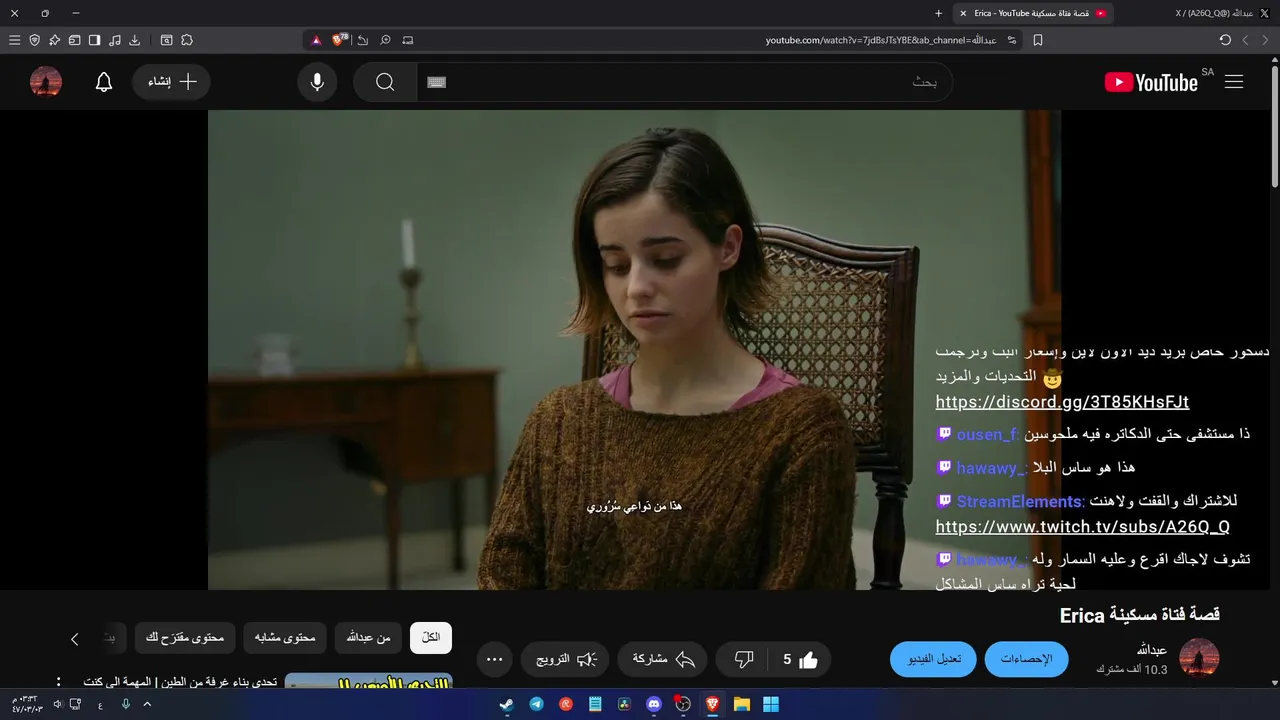Screen dimensions: 1280x720
Task: Click the Brave Rewards triangle icon
Action: 316,40
